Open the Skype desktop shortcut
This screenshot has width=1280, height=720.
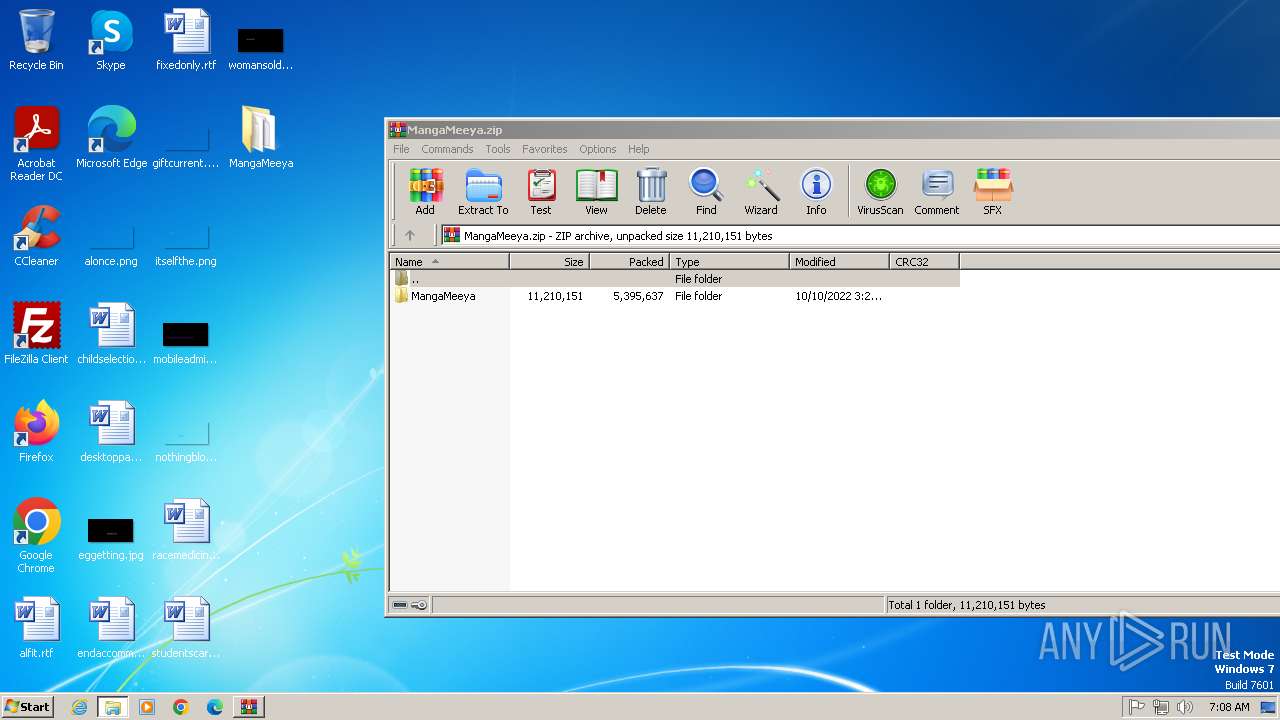click(111, 40)
